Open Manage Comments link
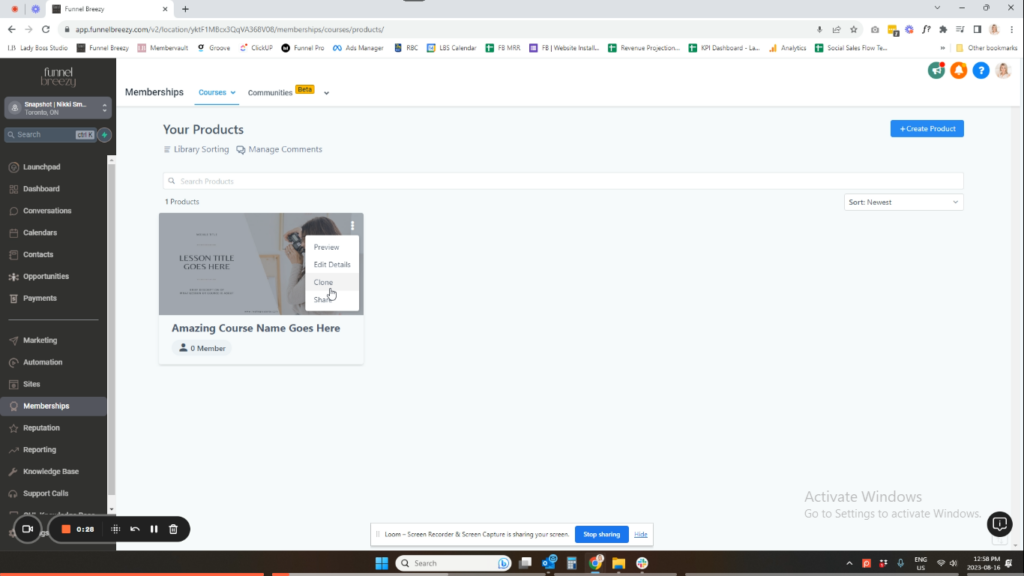 point(279,149)
